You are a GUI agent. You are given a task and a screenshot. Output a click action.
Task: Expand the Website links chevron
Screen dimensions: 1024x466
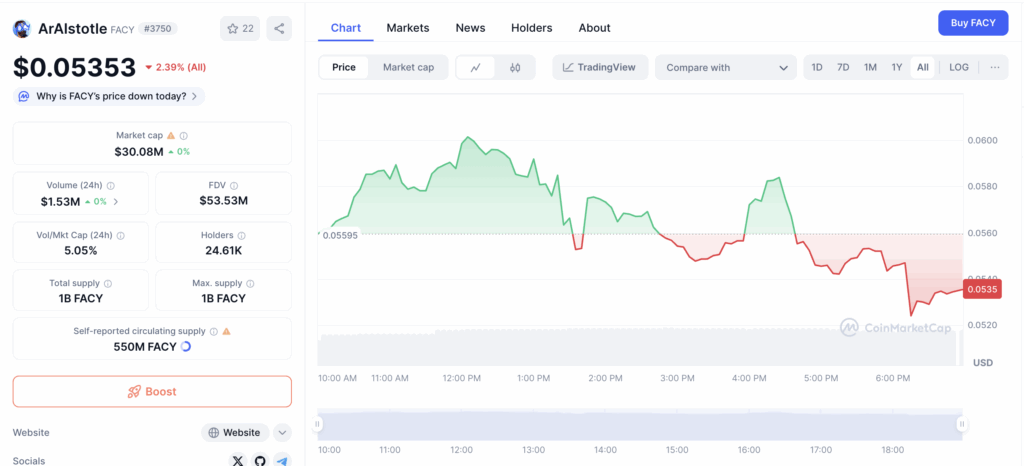coord(282,433)
